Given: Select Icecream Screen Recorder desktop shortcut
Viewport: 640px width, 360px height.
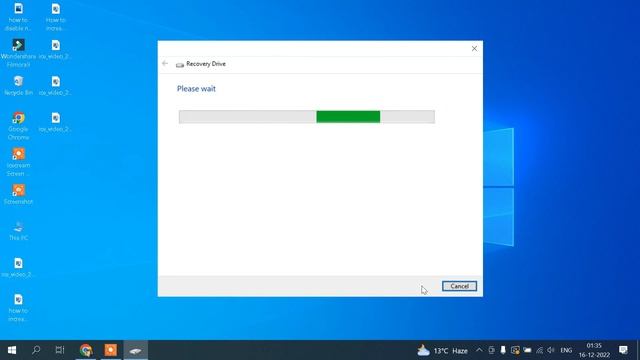Looking at the screenshot, I should pos(18,162).
